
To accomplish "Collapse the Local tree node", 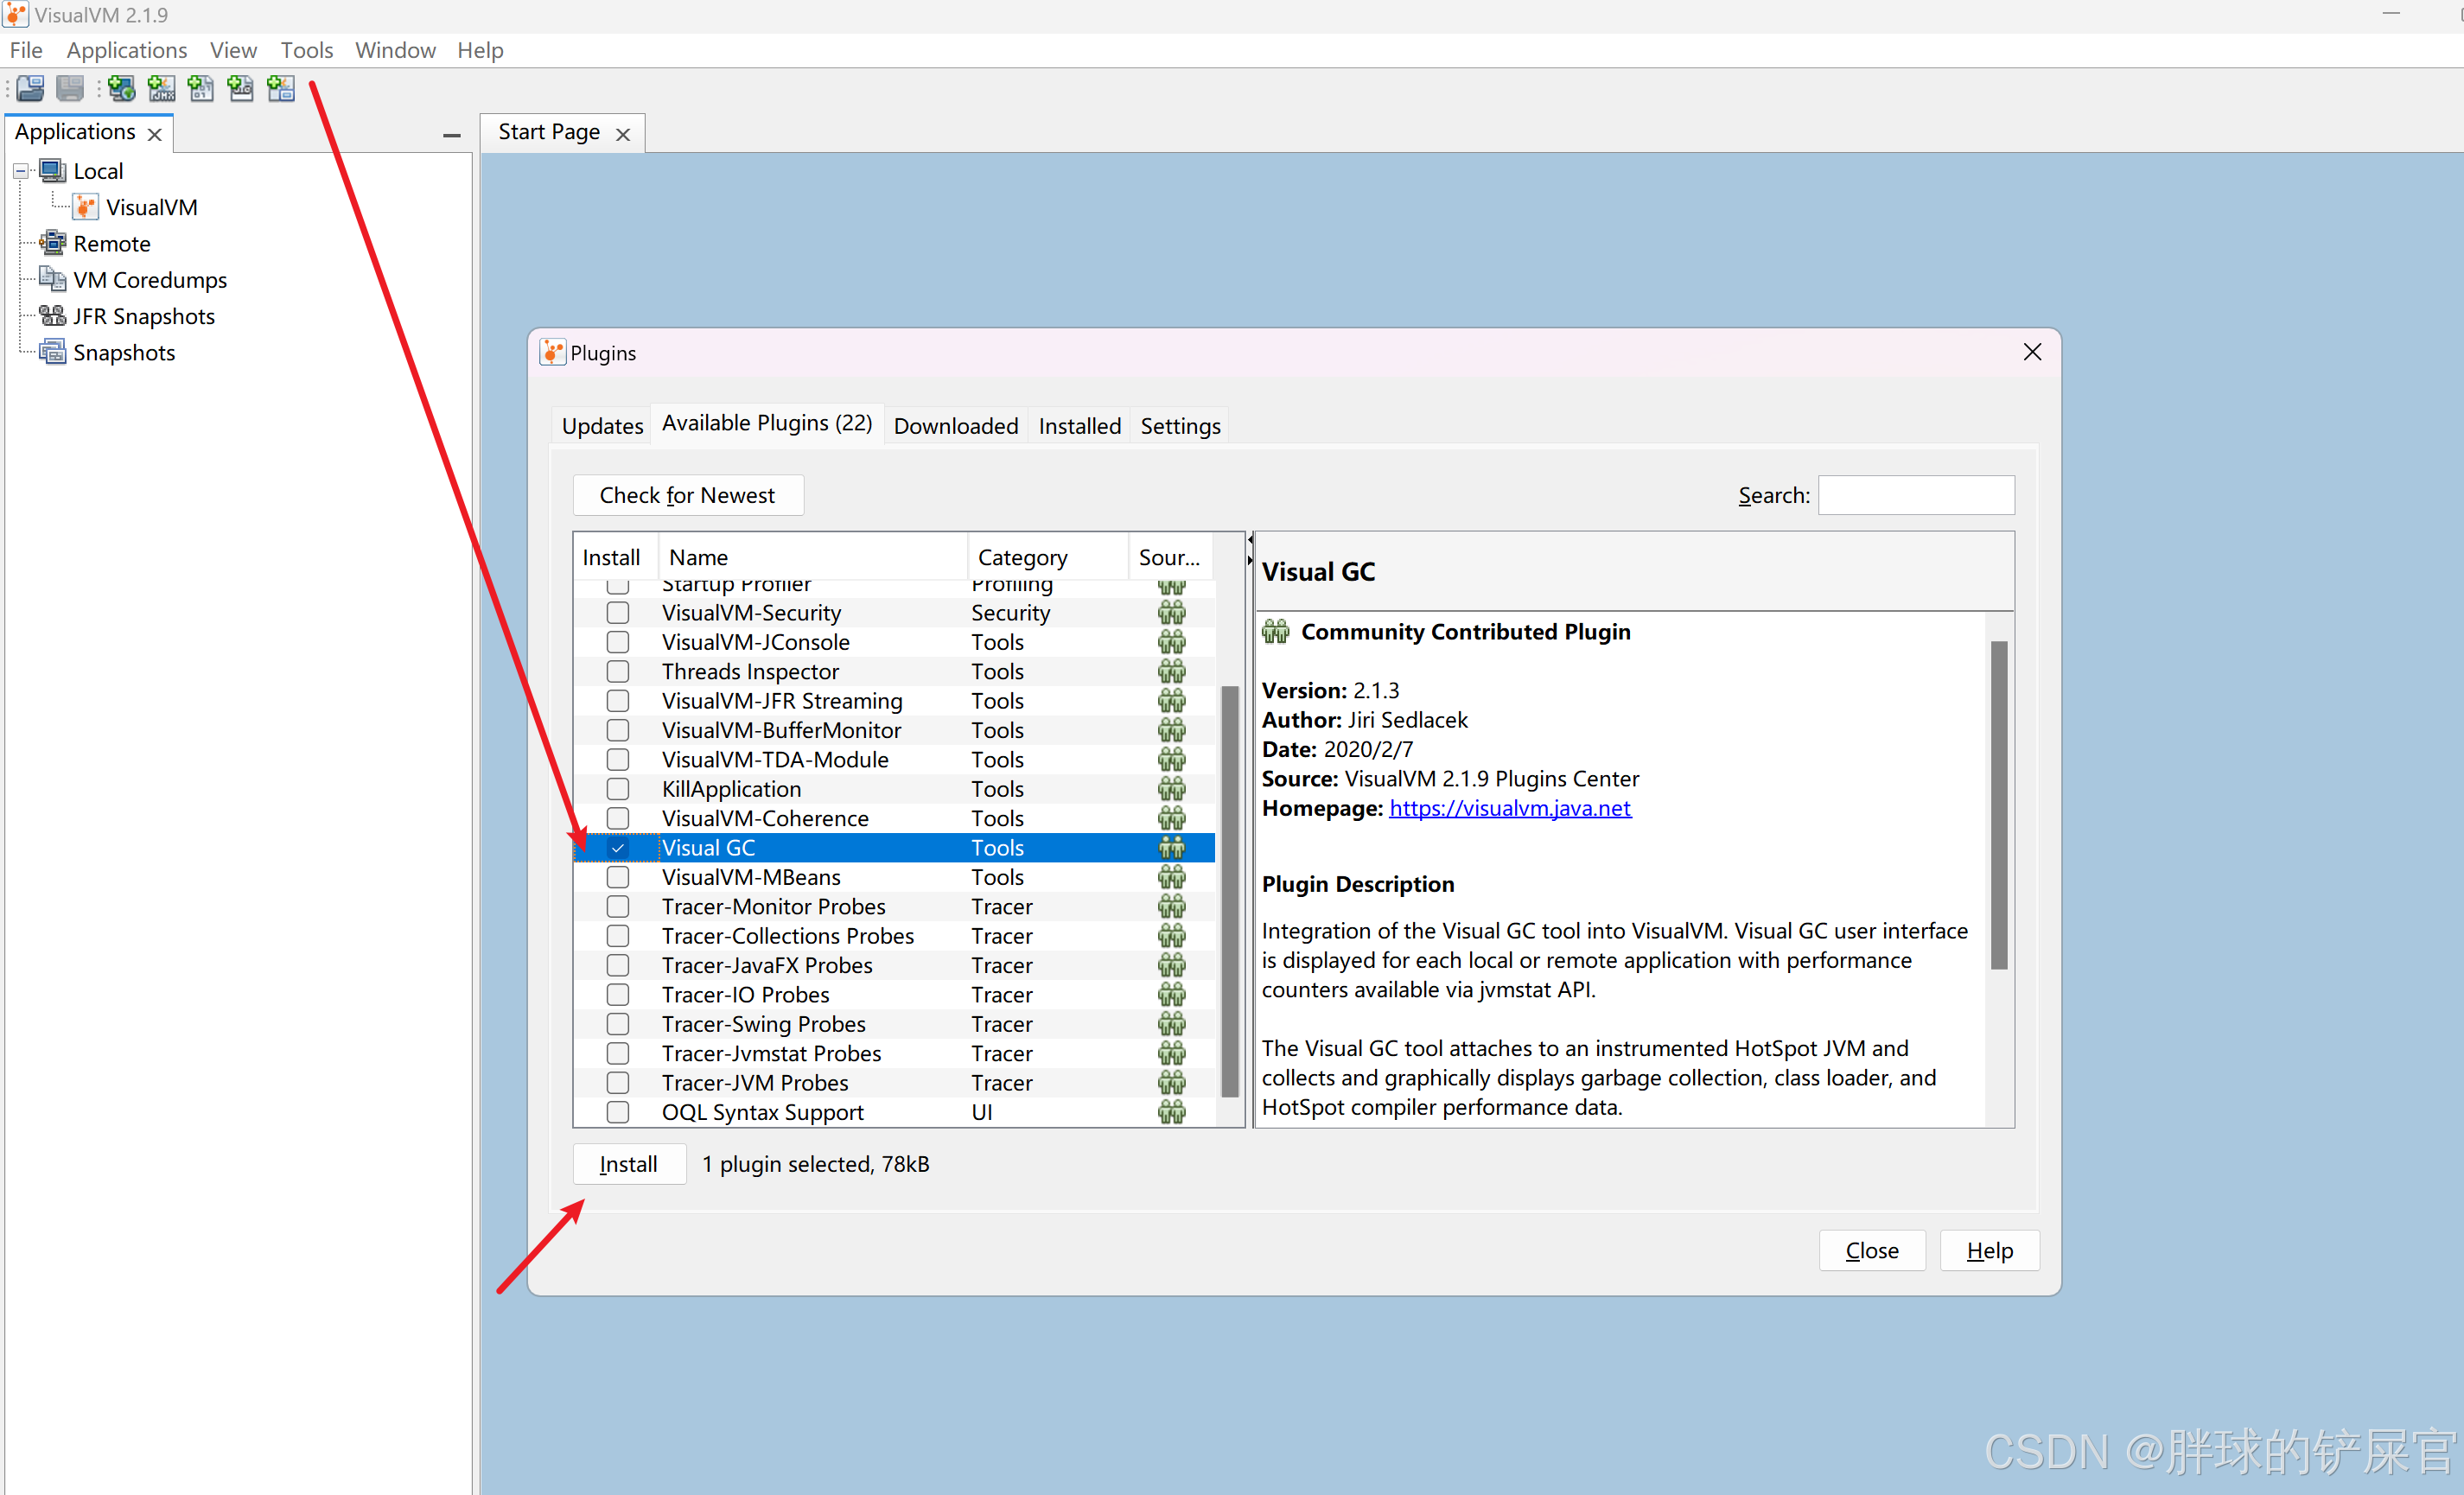I will point(20,171).
